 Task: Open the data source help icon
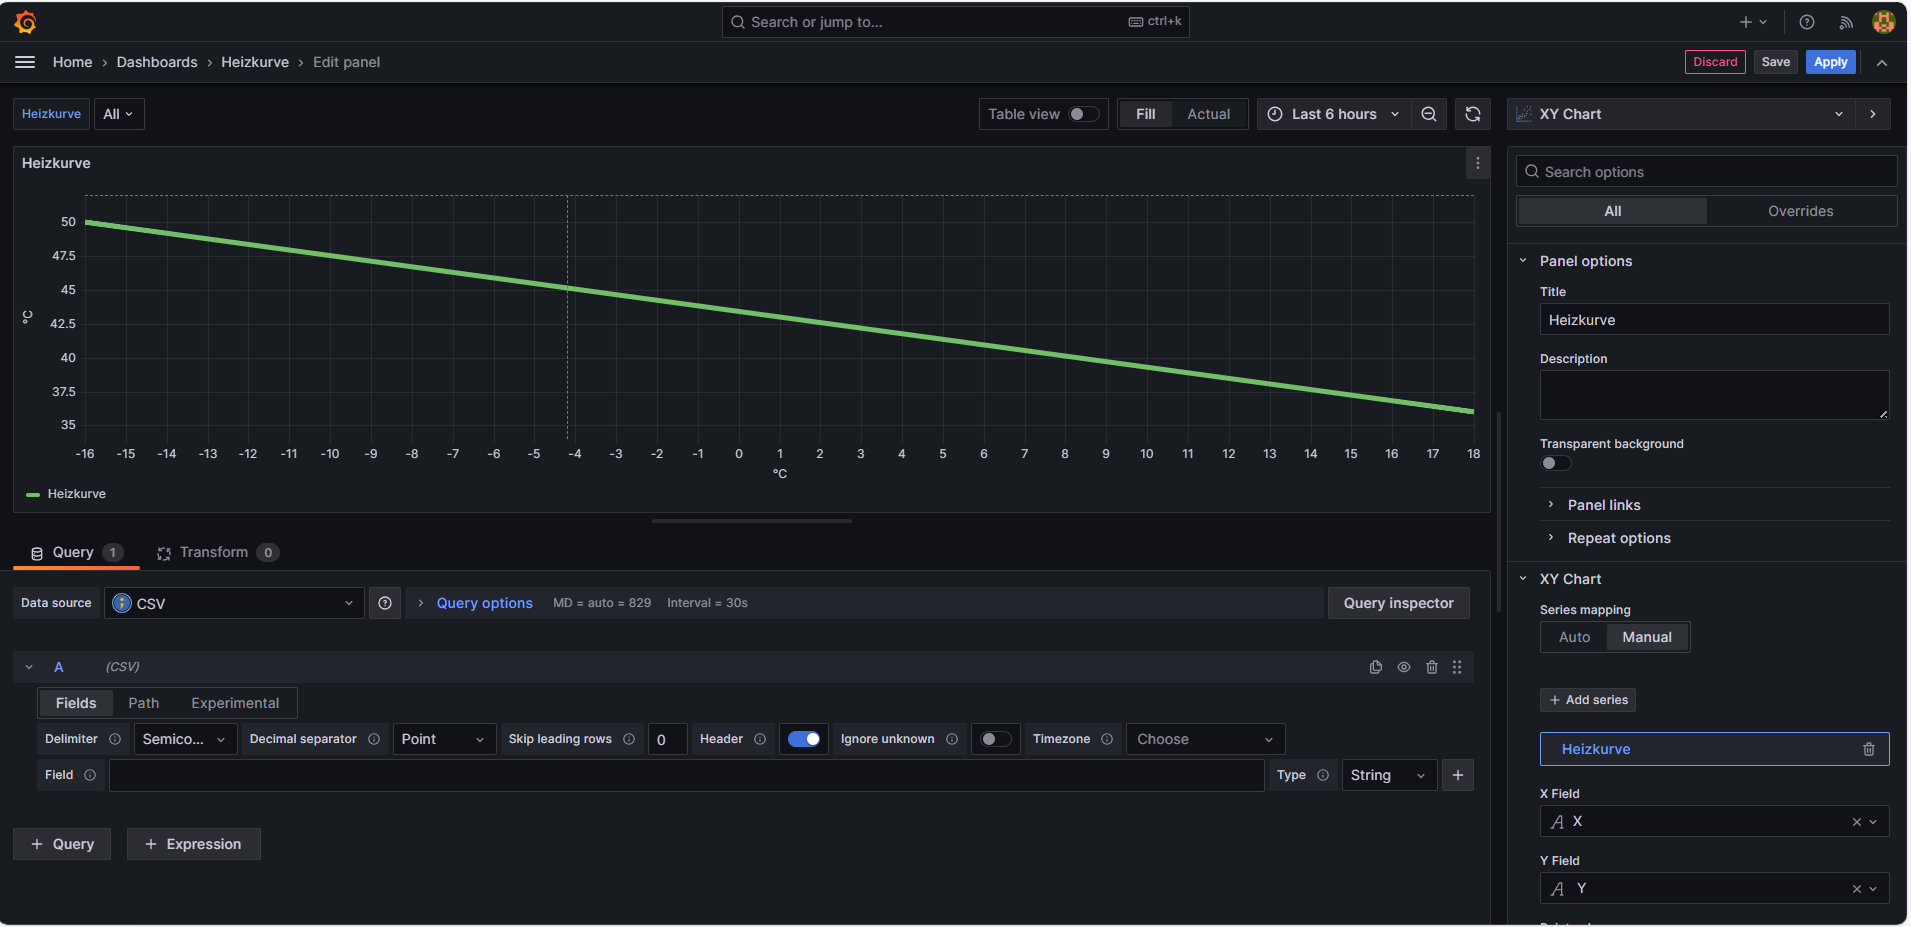(x=385, y=603)
